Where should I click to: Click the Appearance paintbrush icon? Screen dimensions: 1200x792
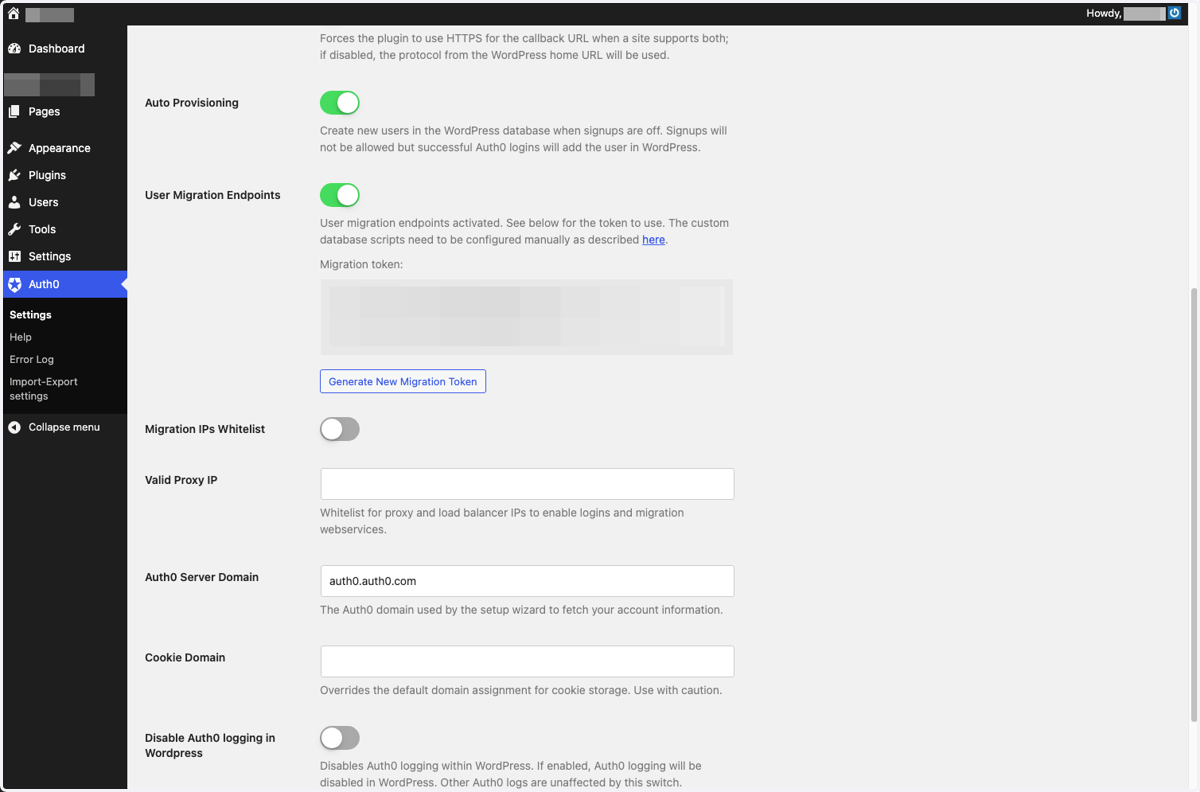pos(14,148)
